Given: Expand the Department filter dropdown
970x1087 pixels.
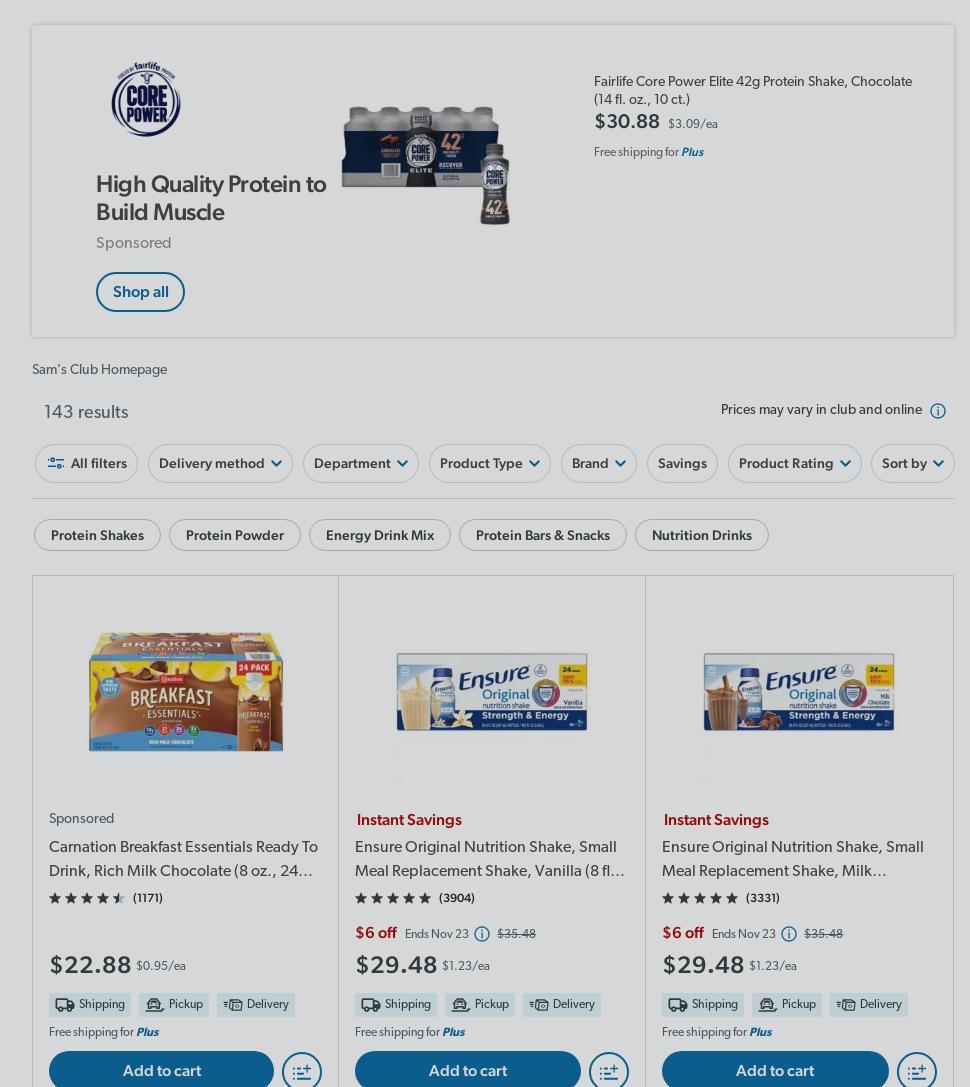Looking at the screenshot, I should click(x=361, y=463).
